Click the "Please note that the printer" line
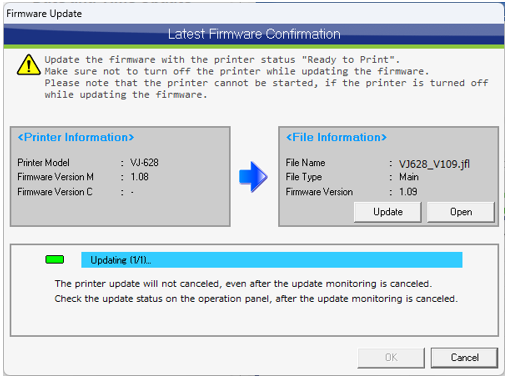This screenshot has width=506, height=379. tap(266, 83)
